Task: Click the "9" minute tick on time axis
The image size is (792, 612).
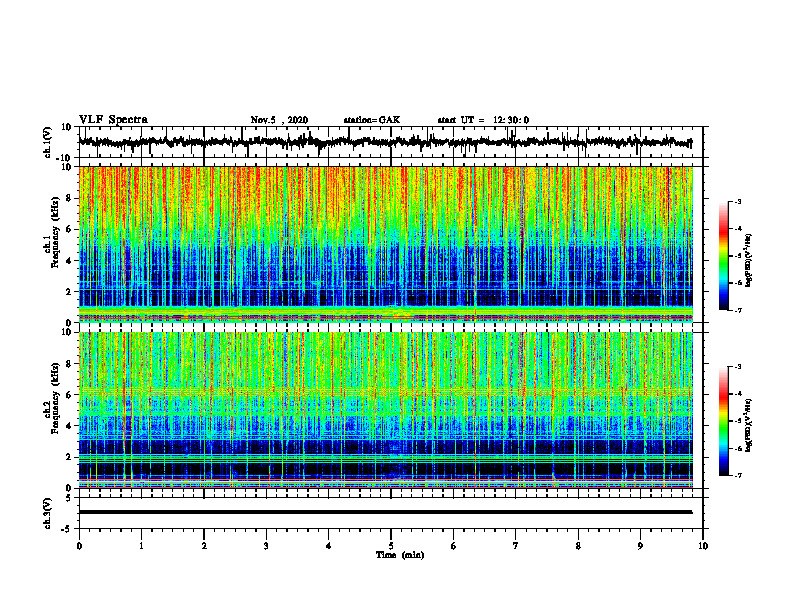Action: click(x=640, y=546)
